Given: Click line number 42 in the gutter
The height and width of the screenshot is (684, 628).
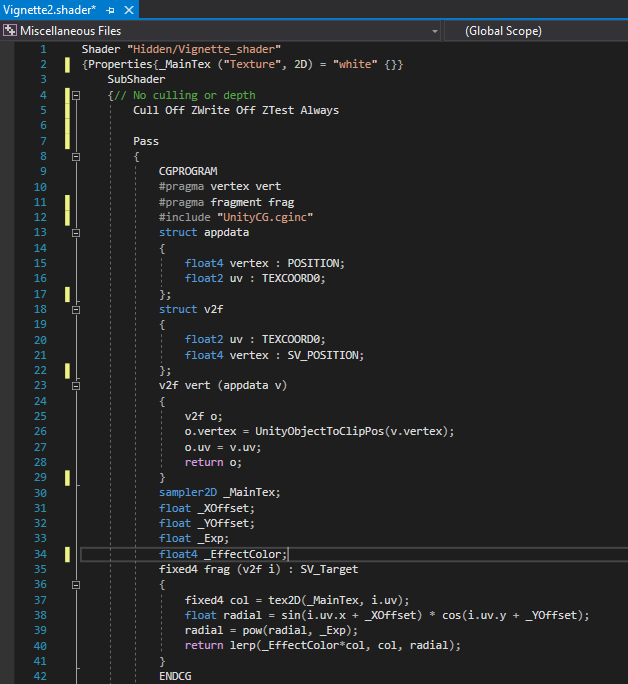Looking at the screenshot, I should coord(39,675).
